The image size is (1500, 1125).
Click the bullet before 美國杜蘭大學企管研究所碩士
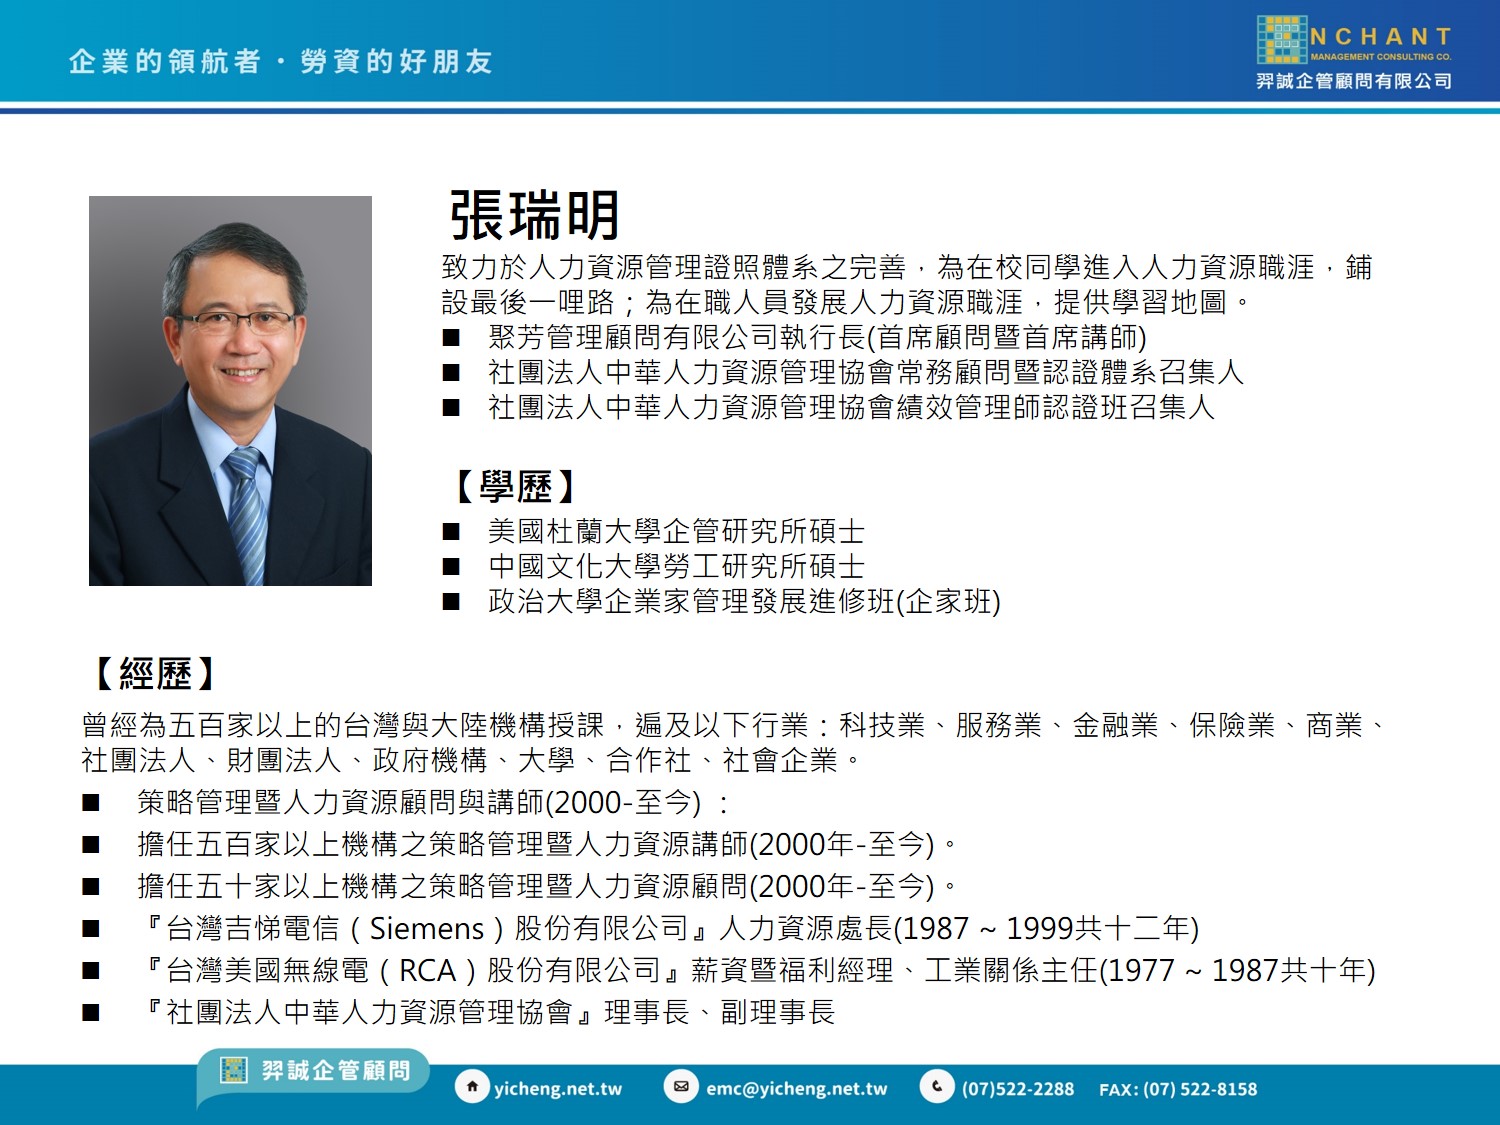[x=451, y=532]
